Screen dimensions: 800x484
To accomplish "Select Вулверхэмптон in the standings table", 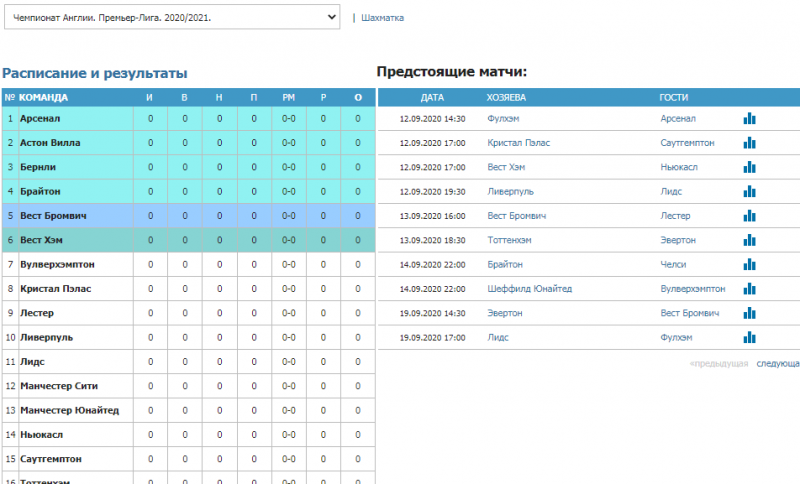I will click(57, 264).
